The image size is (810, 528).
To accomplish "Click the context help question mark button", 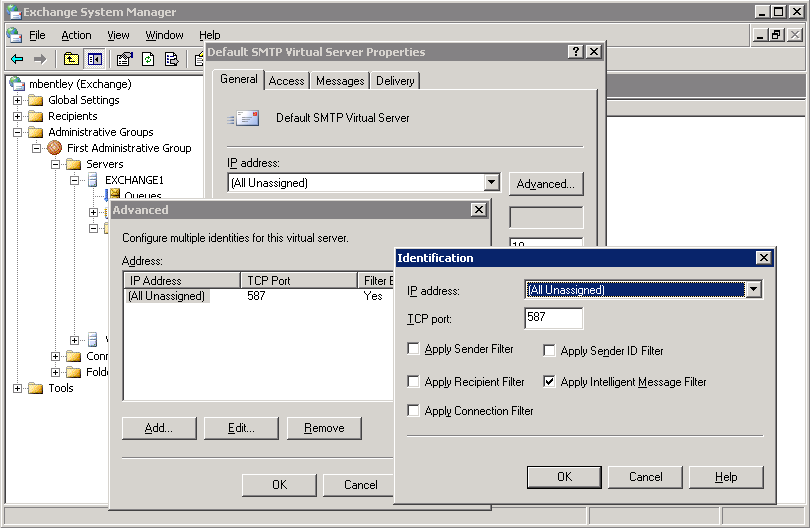I will (x=575, y=51).
